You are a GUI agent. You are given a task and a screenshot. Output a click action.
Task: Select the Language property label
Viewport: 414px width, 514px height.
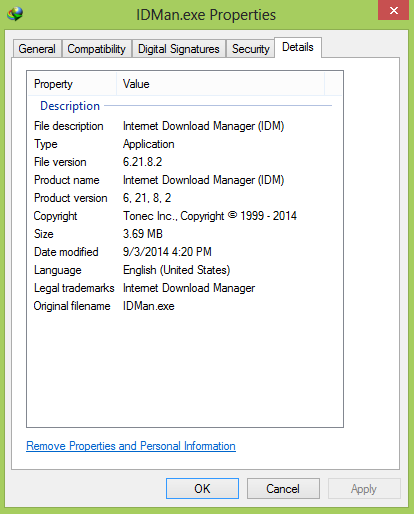(x=58, y=270)
